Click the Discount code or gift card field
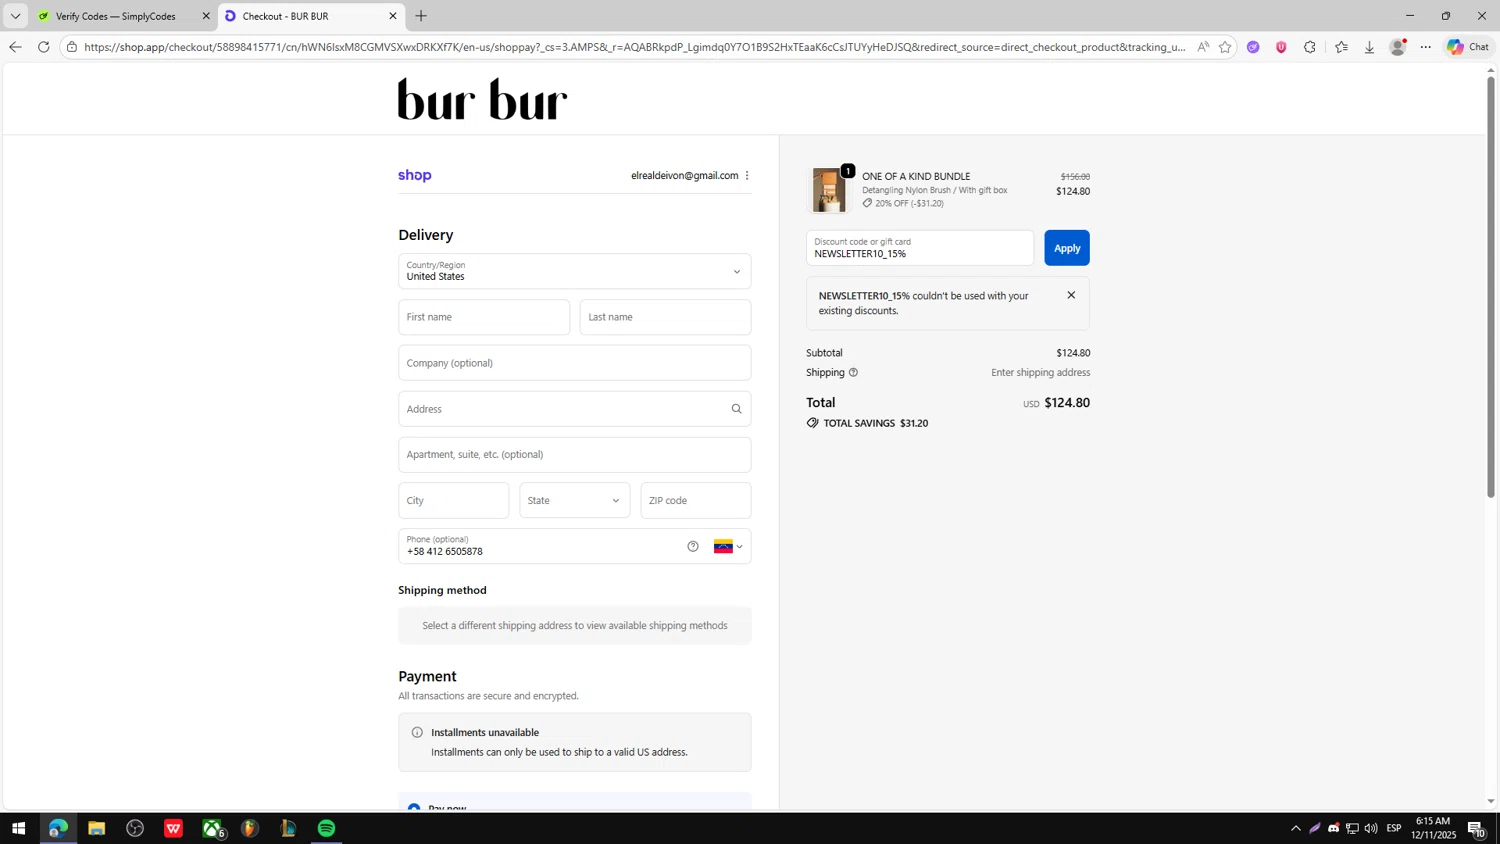This screenshot has width=1500, height=844. [x=920, y=248]
